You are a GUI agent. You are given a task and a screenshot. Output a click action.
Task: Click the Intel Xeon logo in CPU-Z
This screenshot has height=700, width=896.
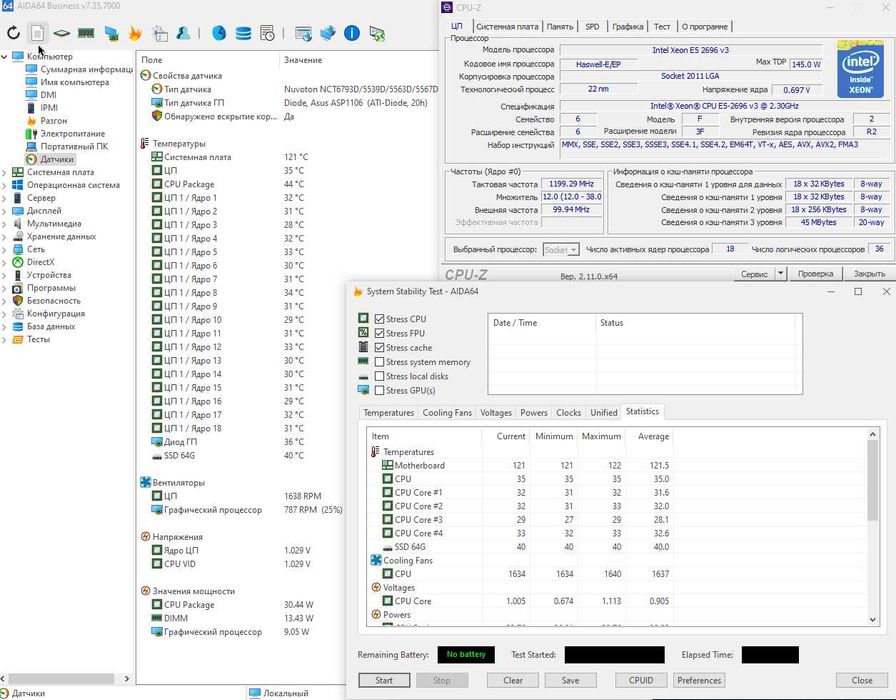point(860,69)
